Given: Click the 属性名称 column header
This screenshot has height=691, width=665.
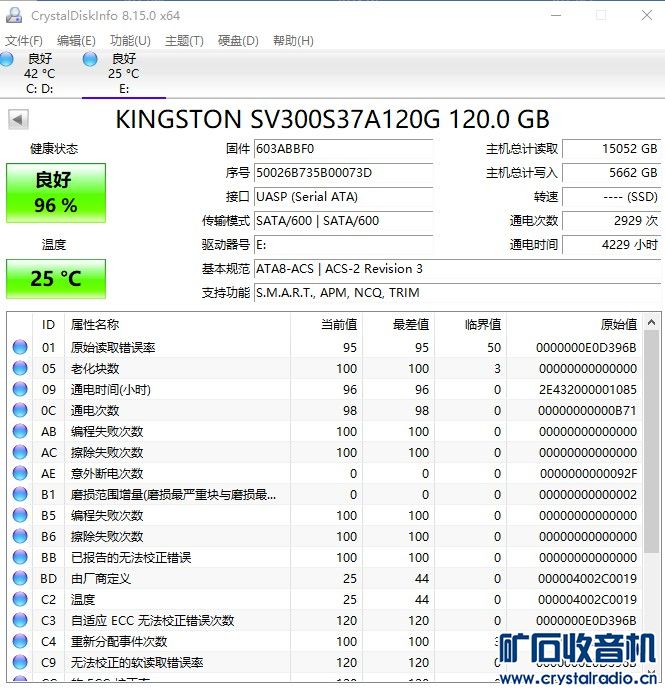Looking at the screenshot, I should (x=177, y=325).
